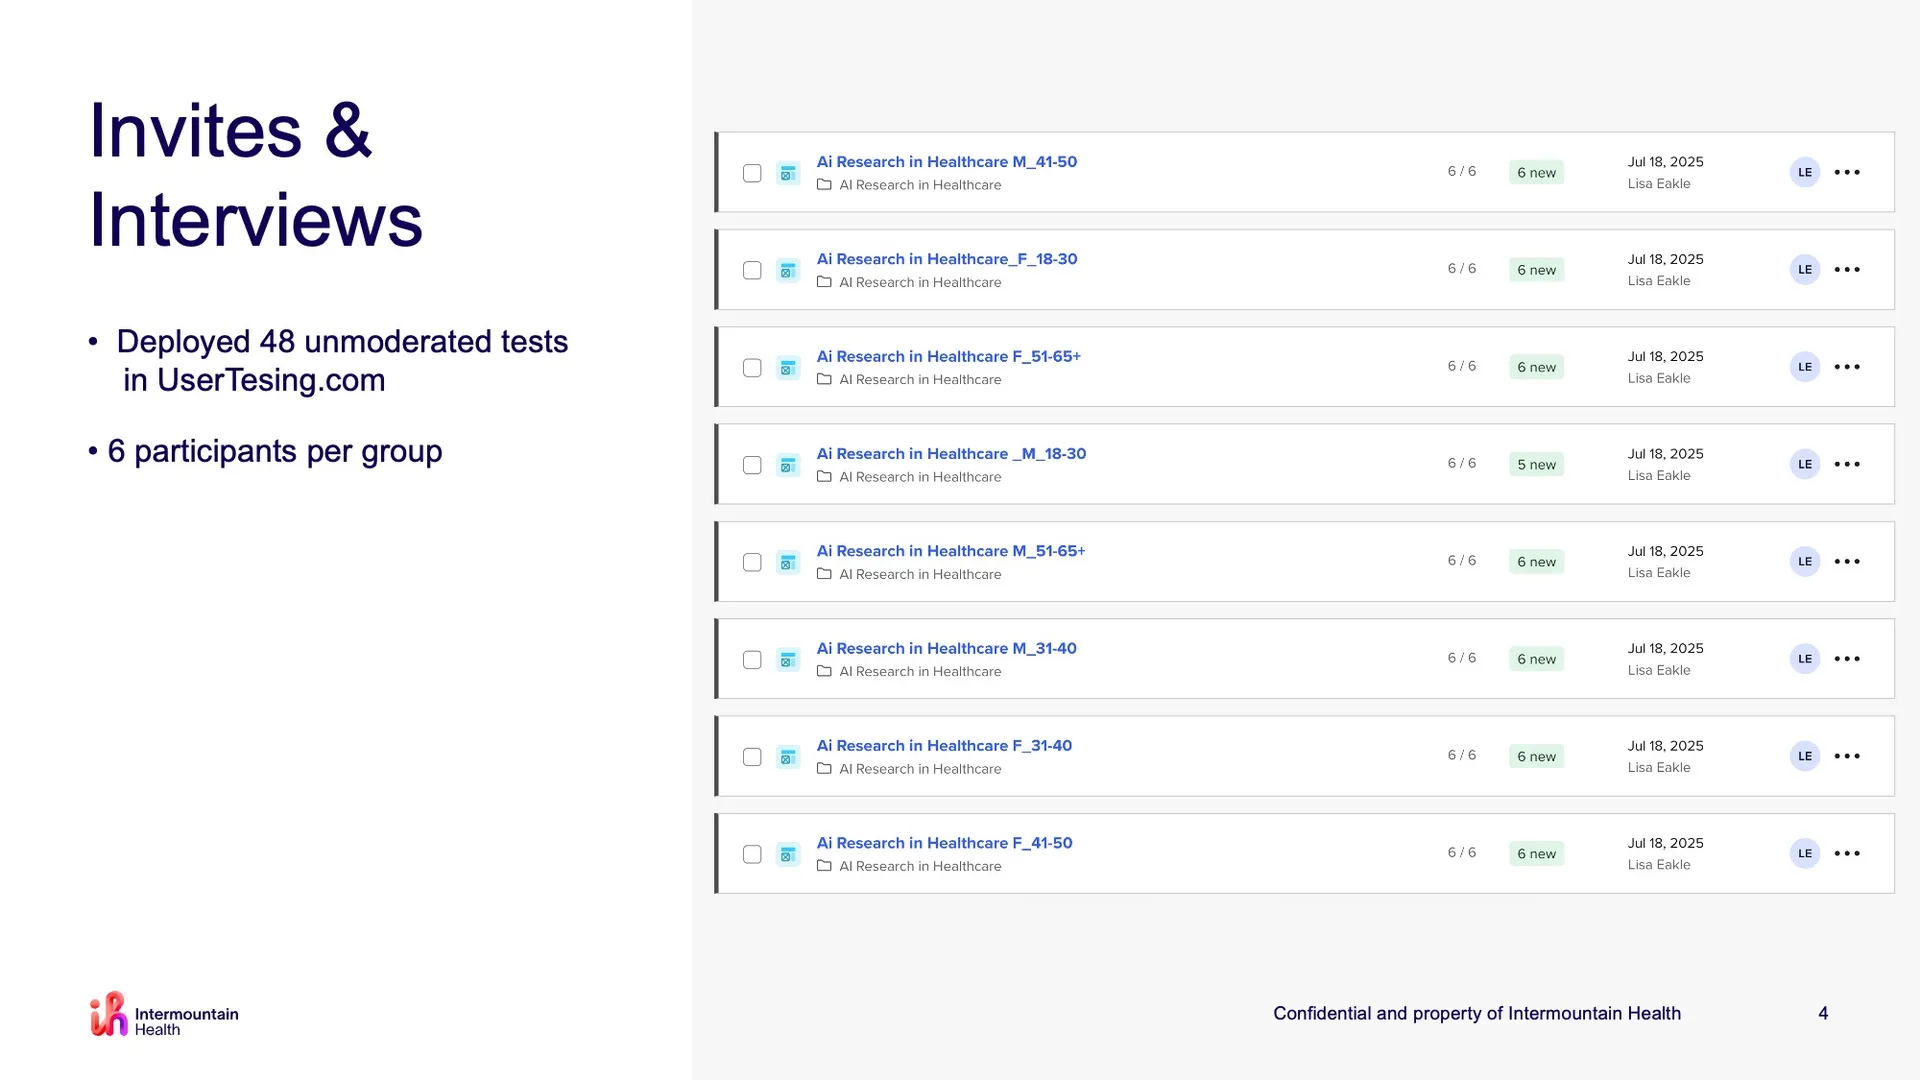Open folder label under F_41-50 test
The image size is (1920, 1080).
(x=919, y=867)
